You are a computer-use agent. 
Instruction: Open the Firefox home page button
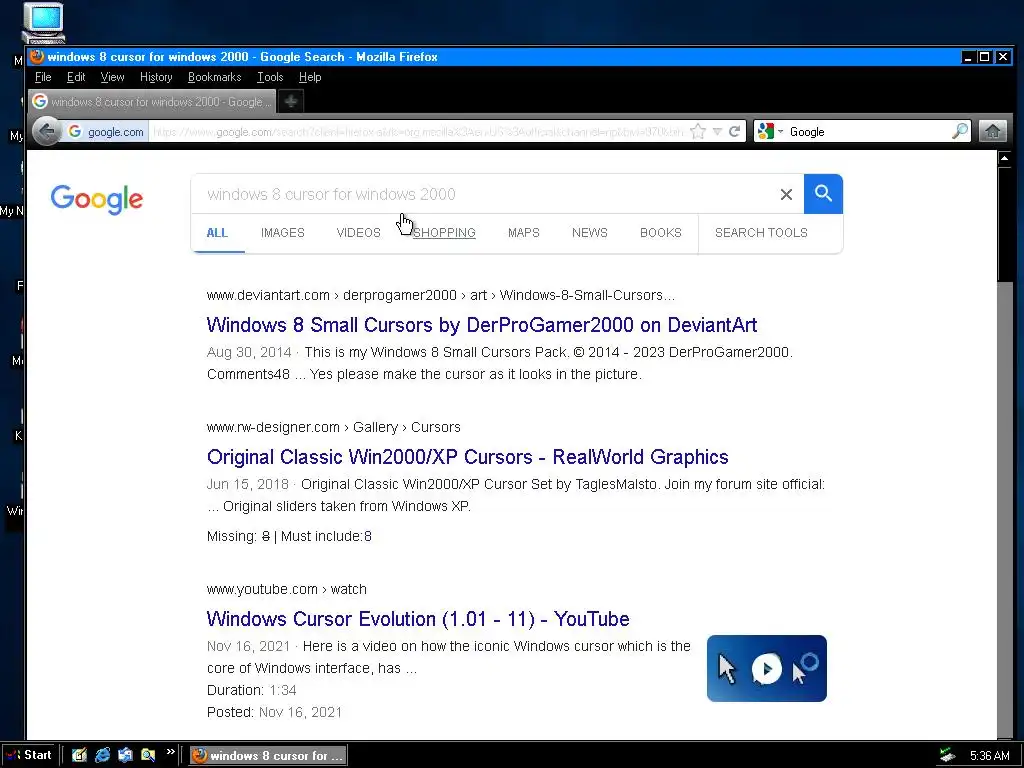click(x=993, y=131)
